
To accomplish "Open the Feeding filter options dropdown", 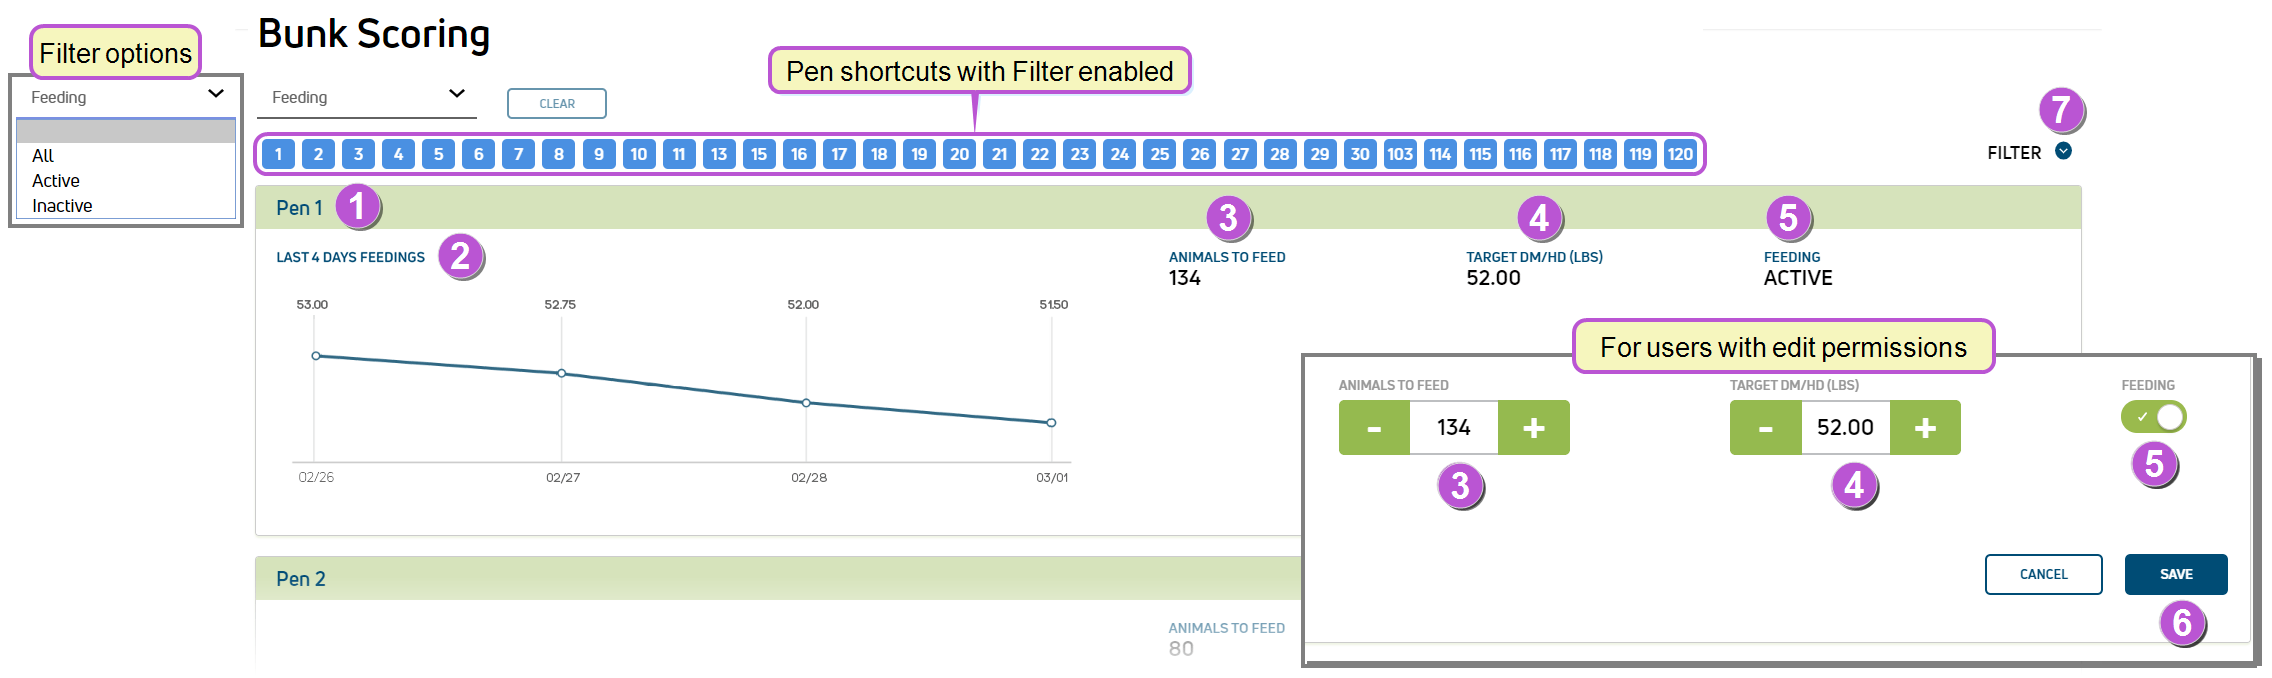I will 126,97.
